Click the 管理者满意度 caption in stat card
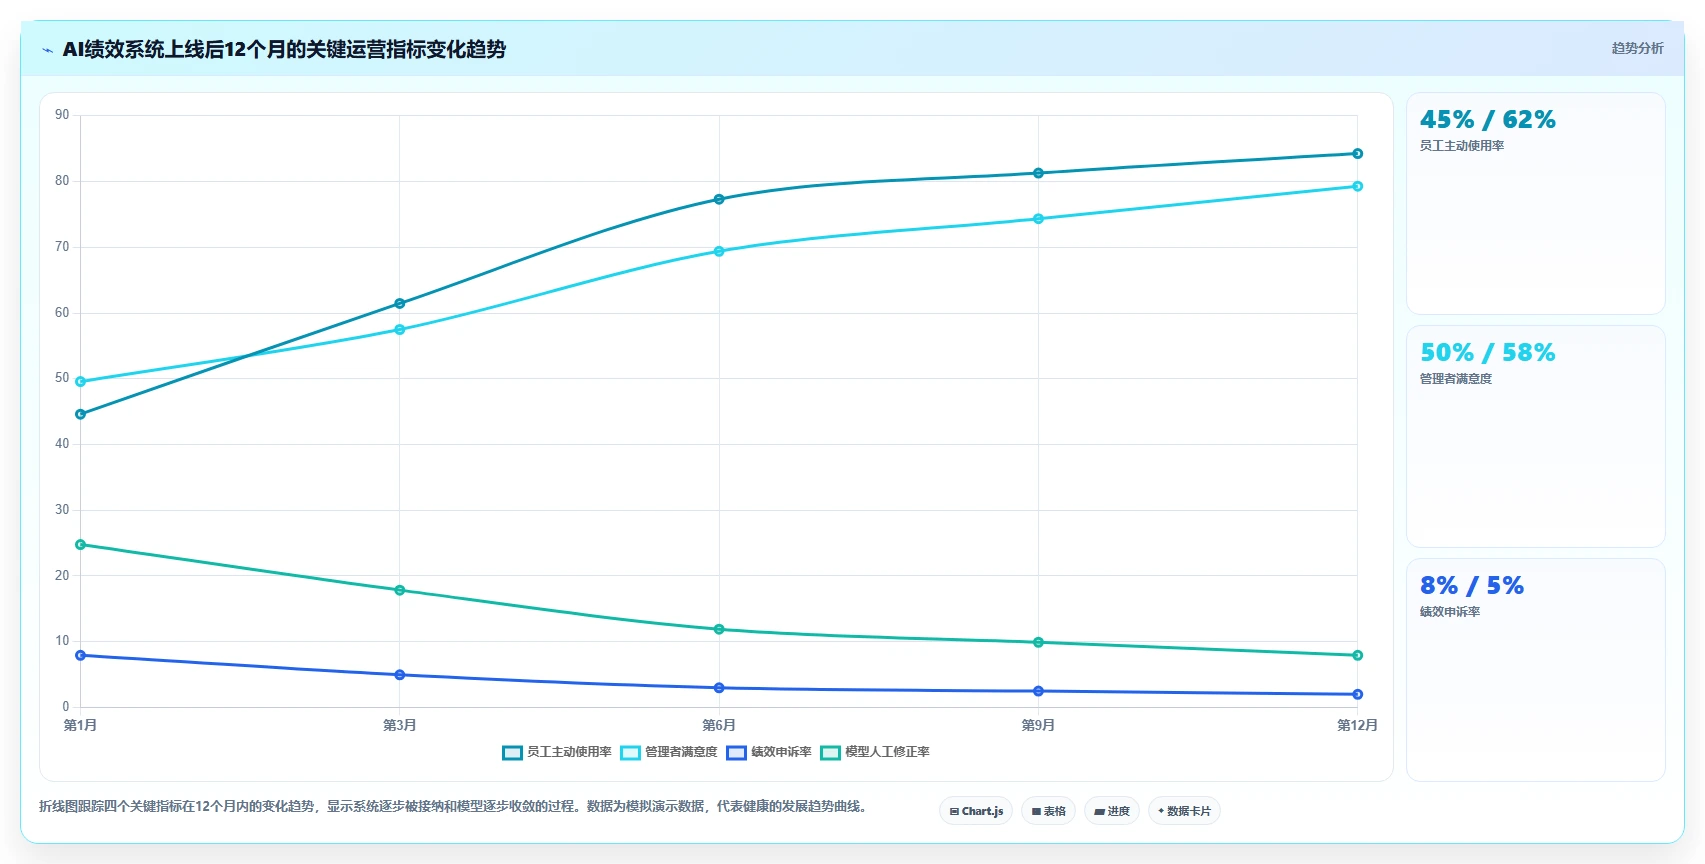Image resolution: width=1705 pixels, height=864 pixels. (1456, 379)
